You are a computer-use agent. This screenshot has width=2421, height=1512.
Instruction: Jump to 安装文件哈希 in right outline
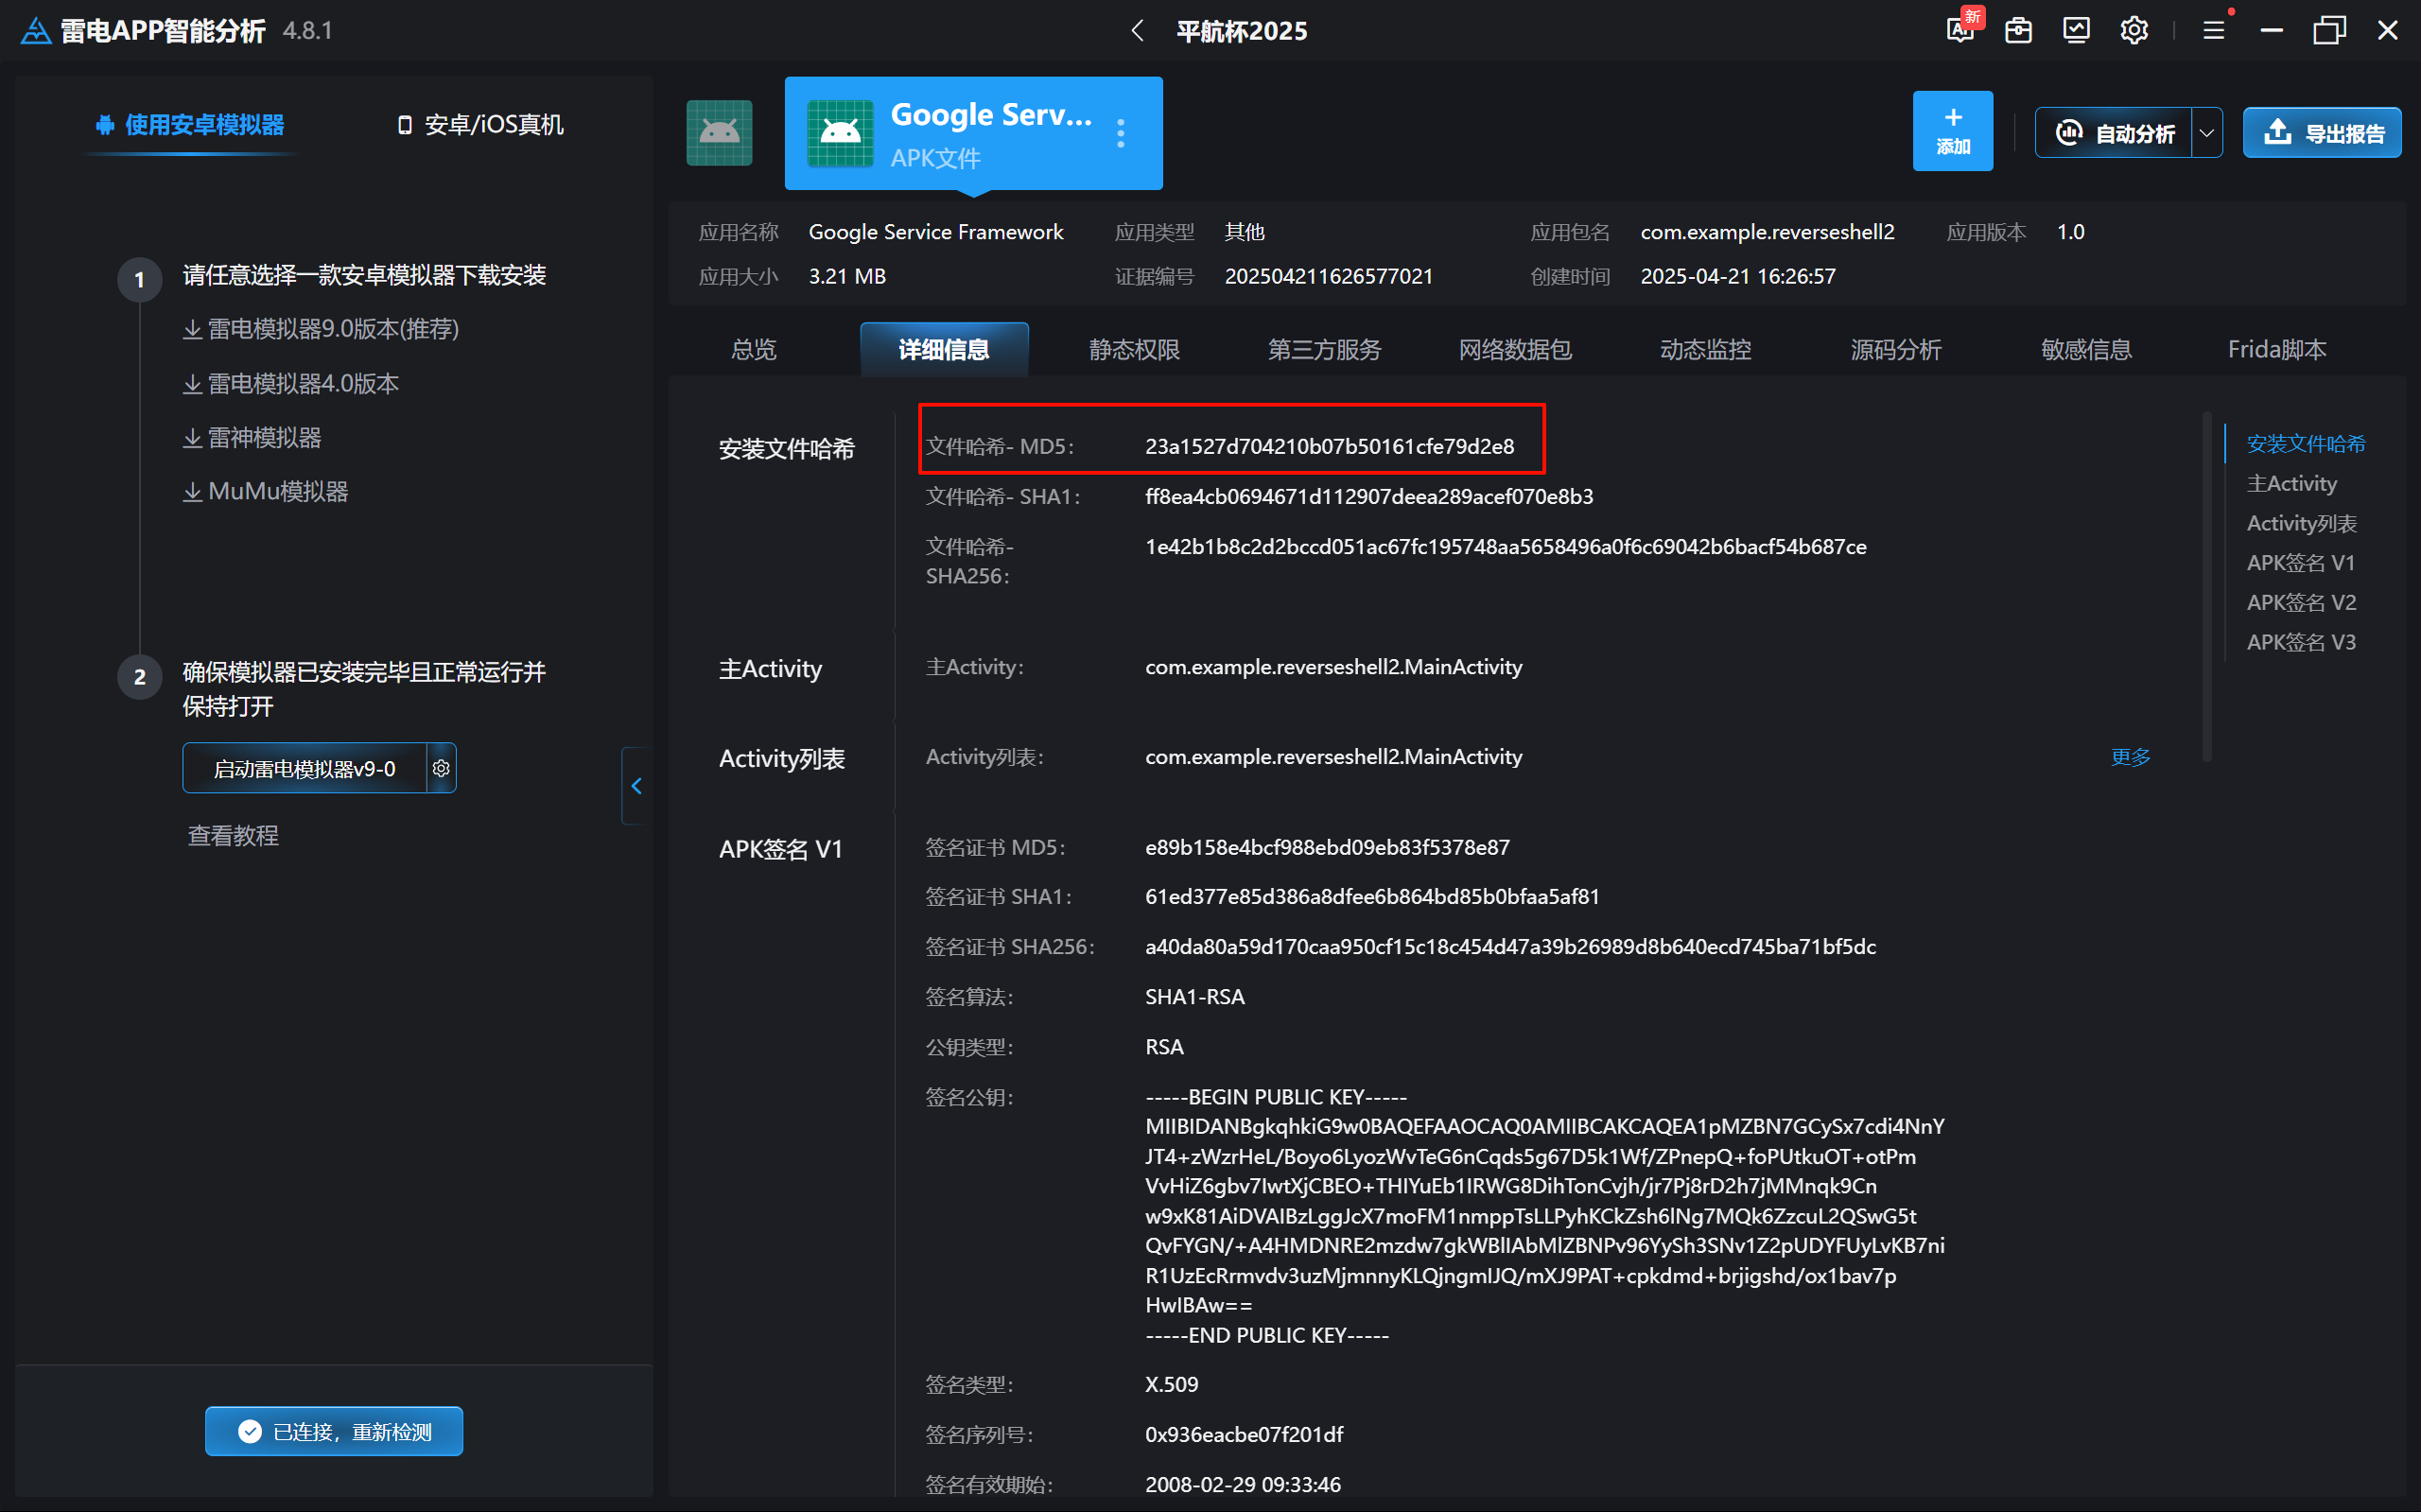pyautogui.click(x=2306, y=444)
